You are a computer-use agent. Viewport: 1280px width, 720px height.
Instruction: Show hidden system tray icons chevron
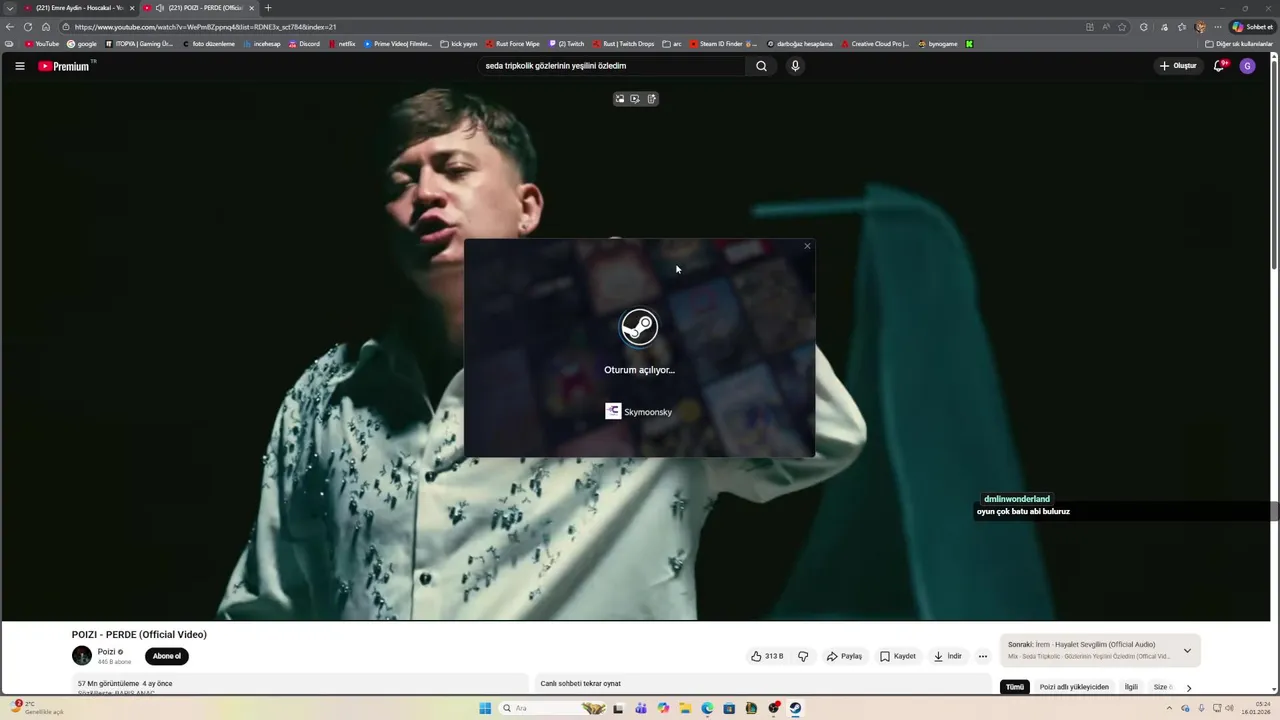tap(1169, 708)
